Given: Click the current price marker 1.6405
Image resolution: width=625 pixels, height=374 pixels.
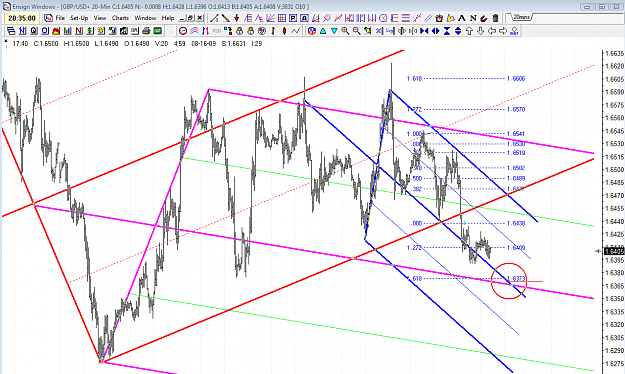Looking at the screenshot, I should coord(614,251).
